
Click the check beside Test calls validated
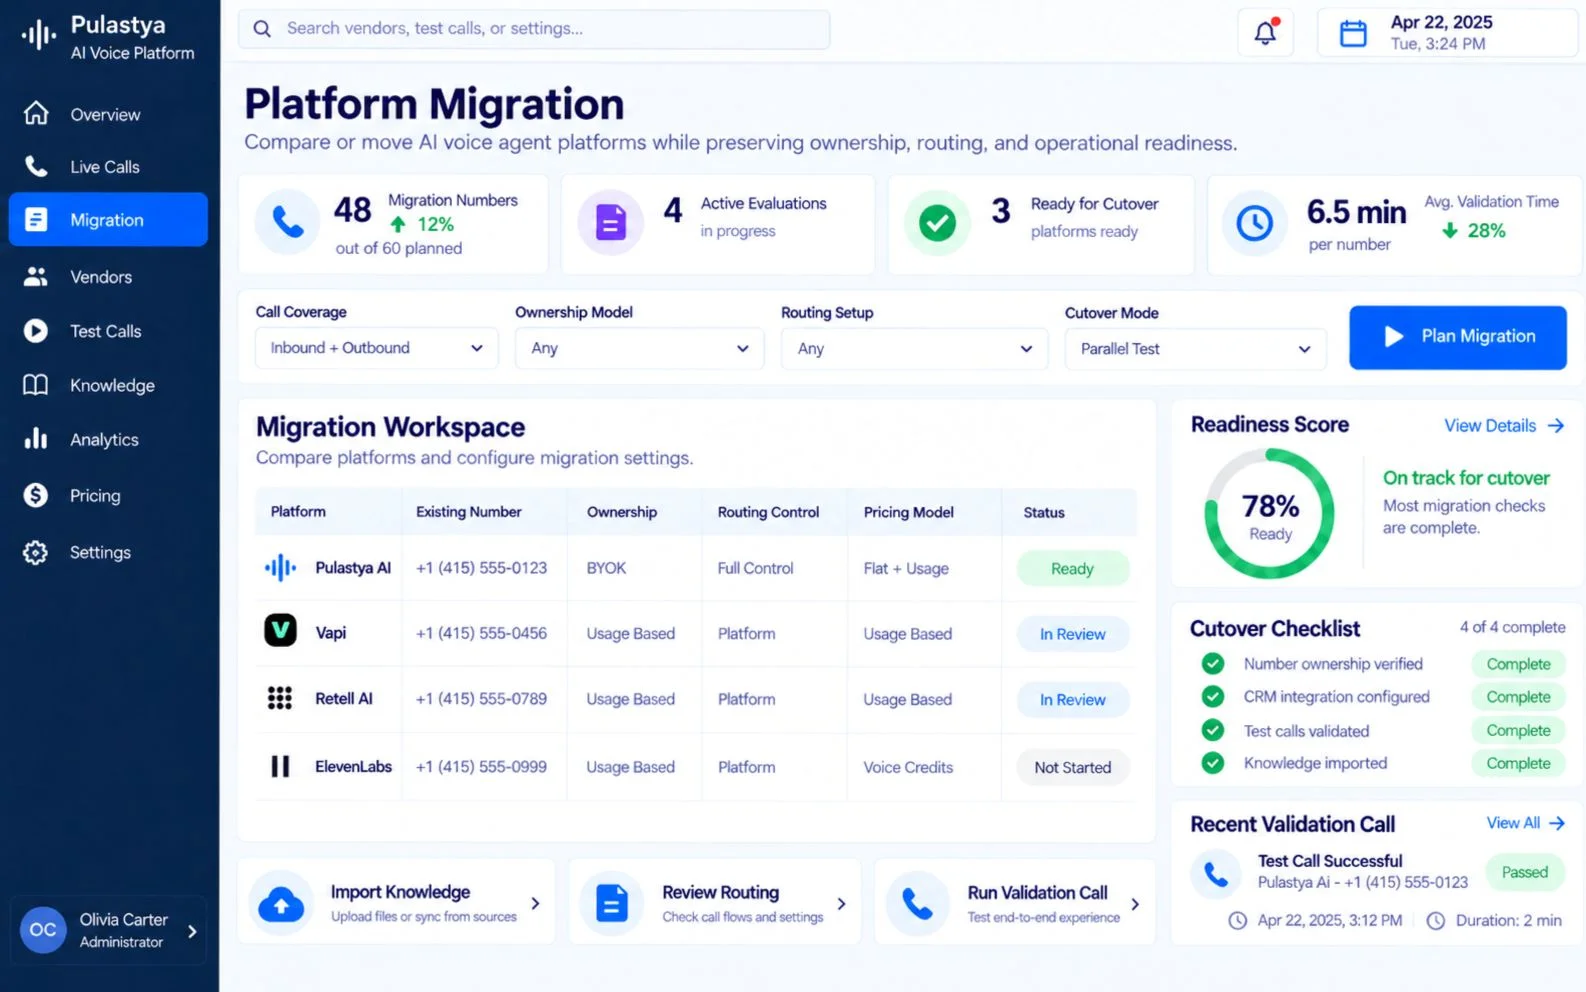click(x=1213, y=730)
